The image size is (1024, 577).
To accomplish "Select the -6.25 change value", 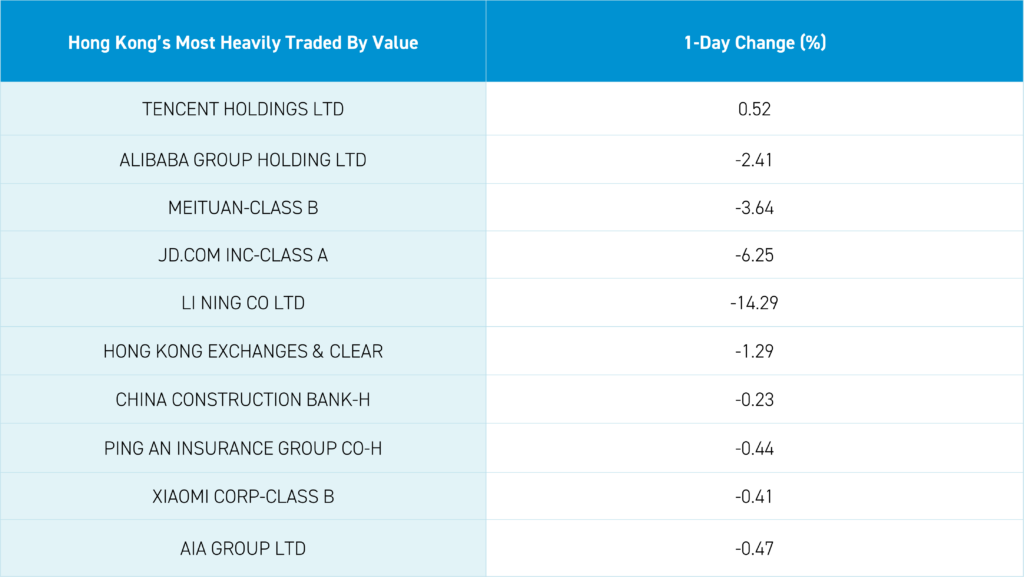I will (x=754, y=255).
